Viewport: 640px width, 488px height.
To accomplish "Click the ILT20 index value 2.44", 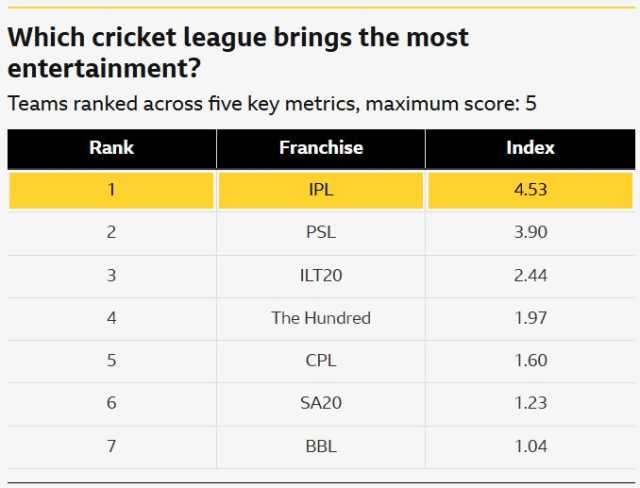I will (x=530, y=276).
